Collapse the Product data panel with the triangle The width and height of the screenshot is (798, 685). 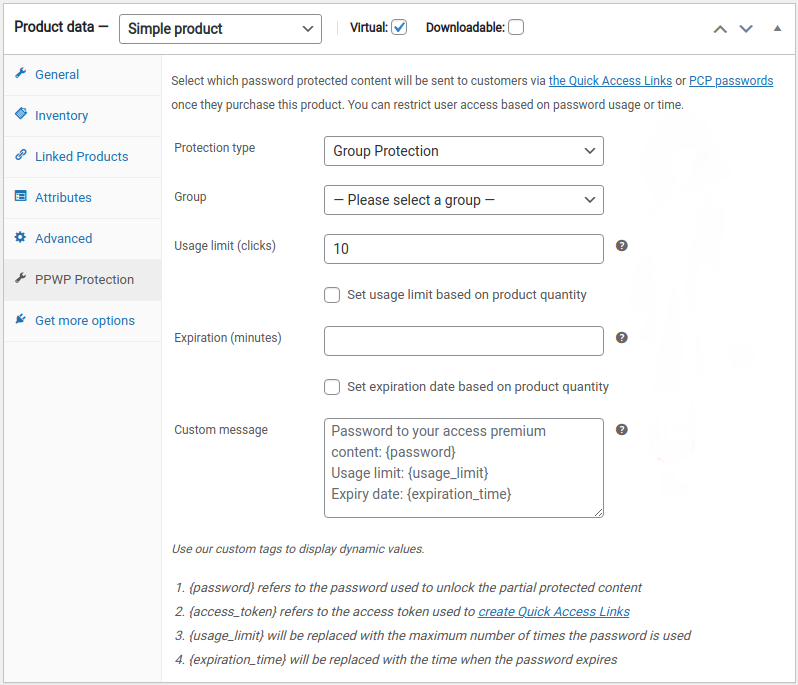[x=778, y=28]
